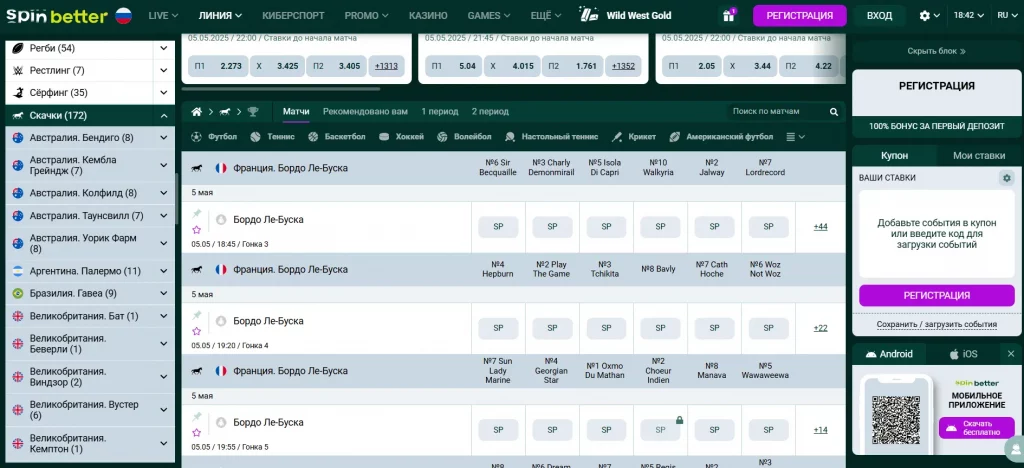Open the LIVE dropdown menu
The width and height of the screenshot is (1024, 468).
163,16
